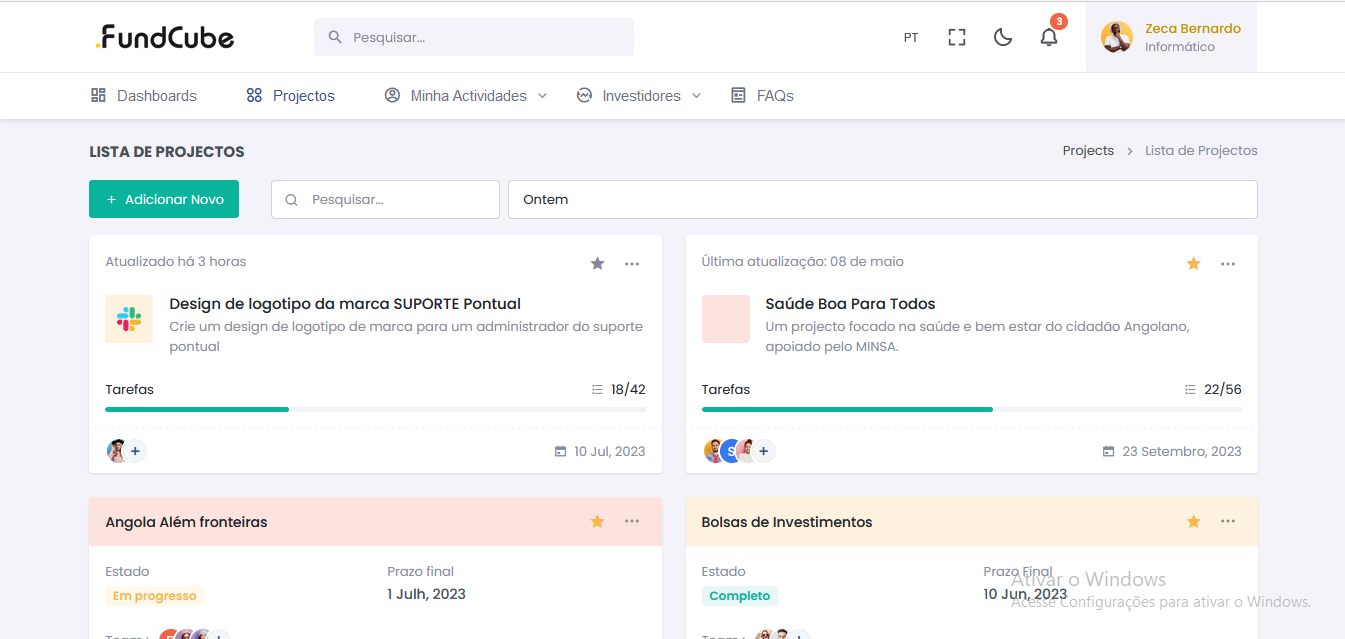The width and height of the screenshot is (1345, 639).
Task: Add member to Saúde Boa Para Todos
Action: [x=763, y=451]
